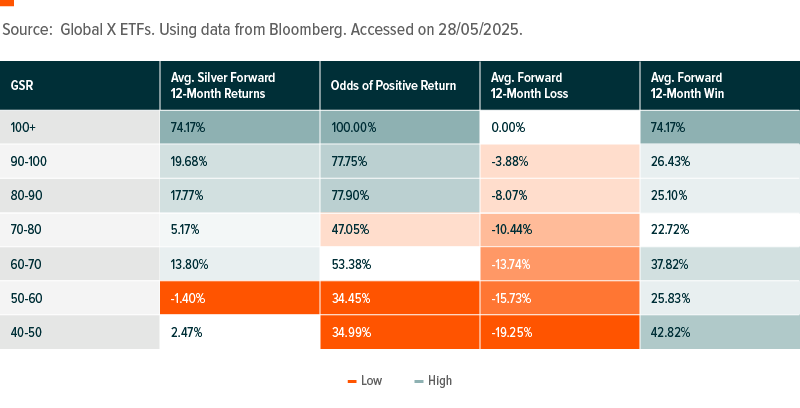Click the GSR column header

[x=24, y=85]
